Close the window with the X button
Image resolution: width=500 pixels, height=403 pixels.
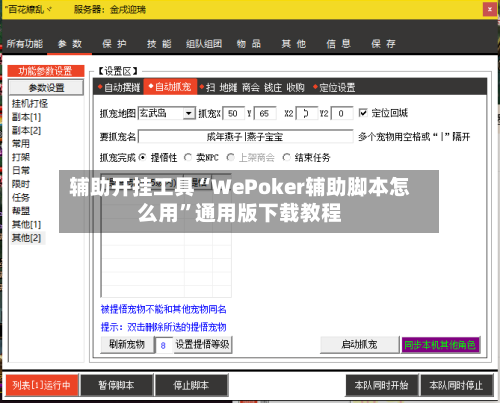pyautogui.click(x=489, y=9)
